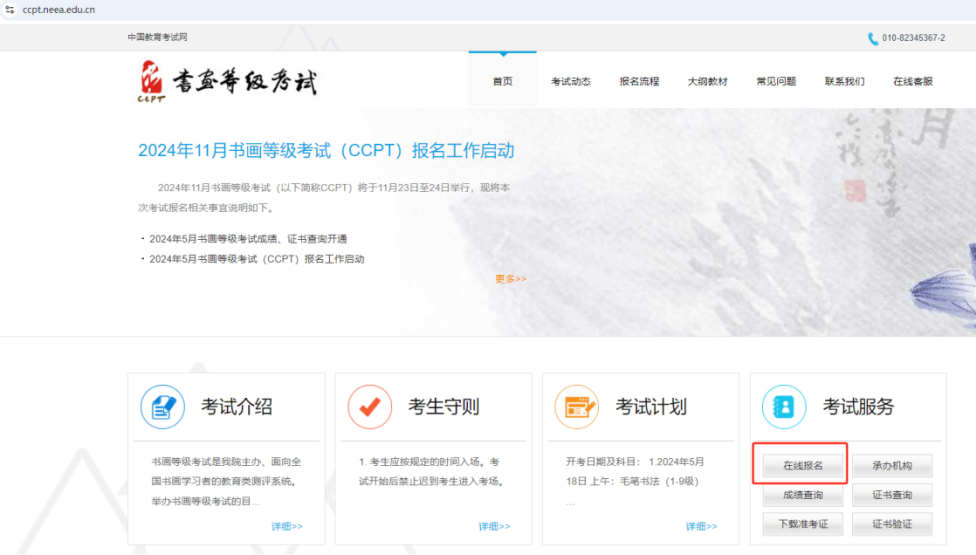Click the 中国教育考试网 link at top

click(x=157, y=37)
